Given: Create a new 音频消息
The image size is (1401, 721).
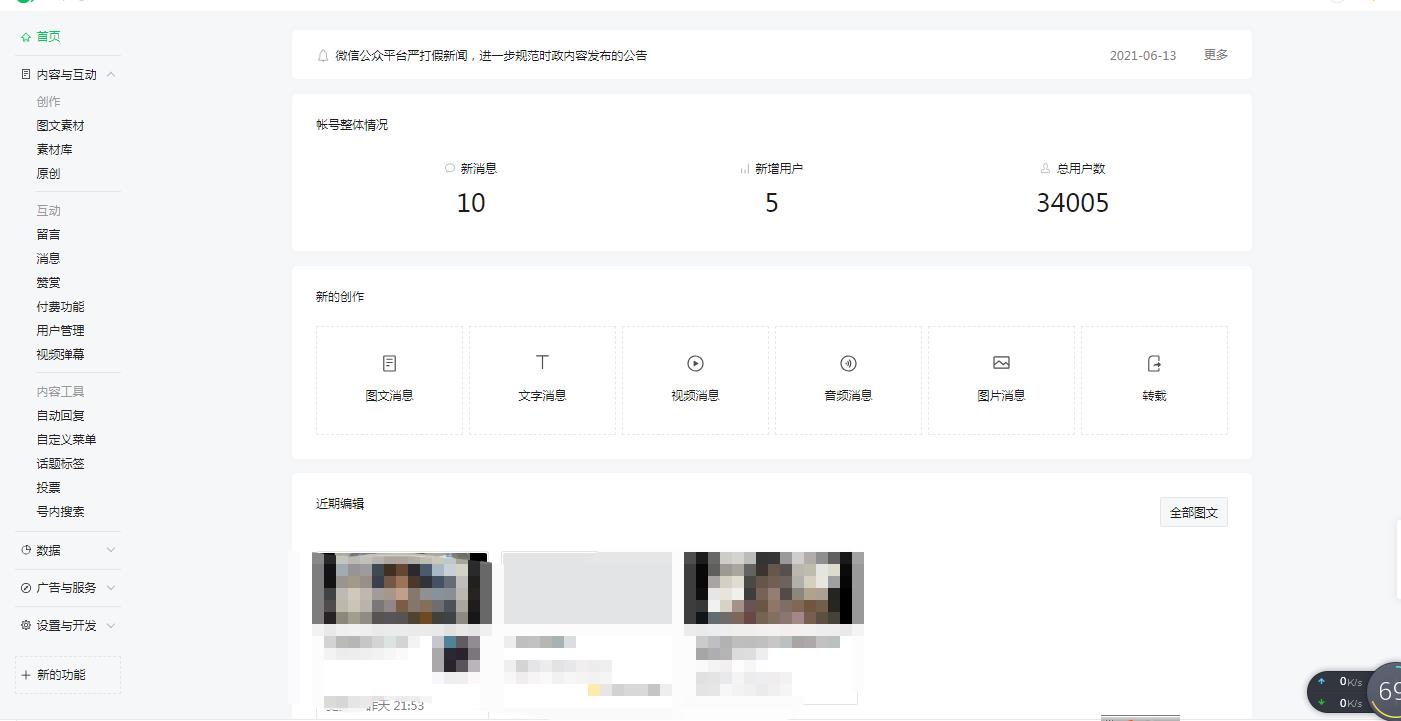Looking at the screenshot, I should [848, 380].
